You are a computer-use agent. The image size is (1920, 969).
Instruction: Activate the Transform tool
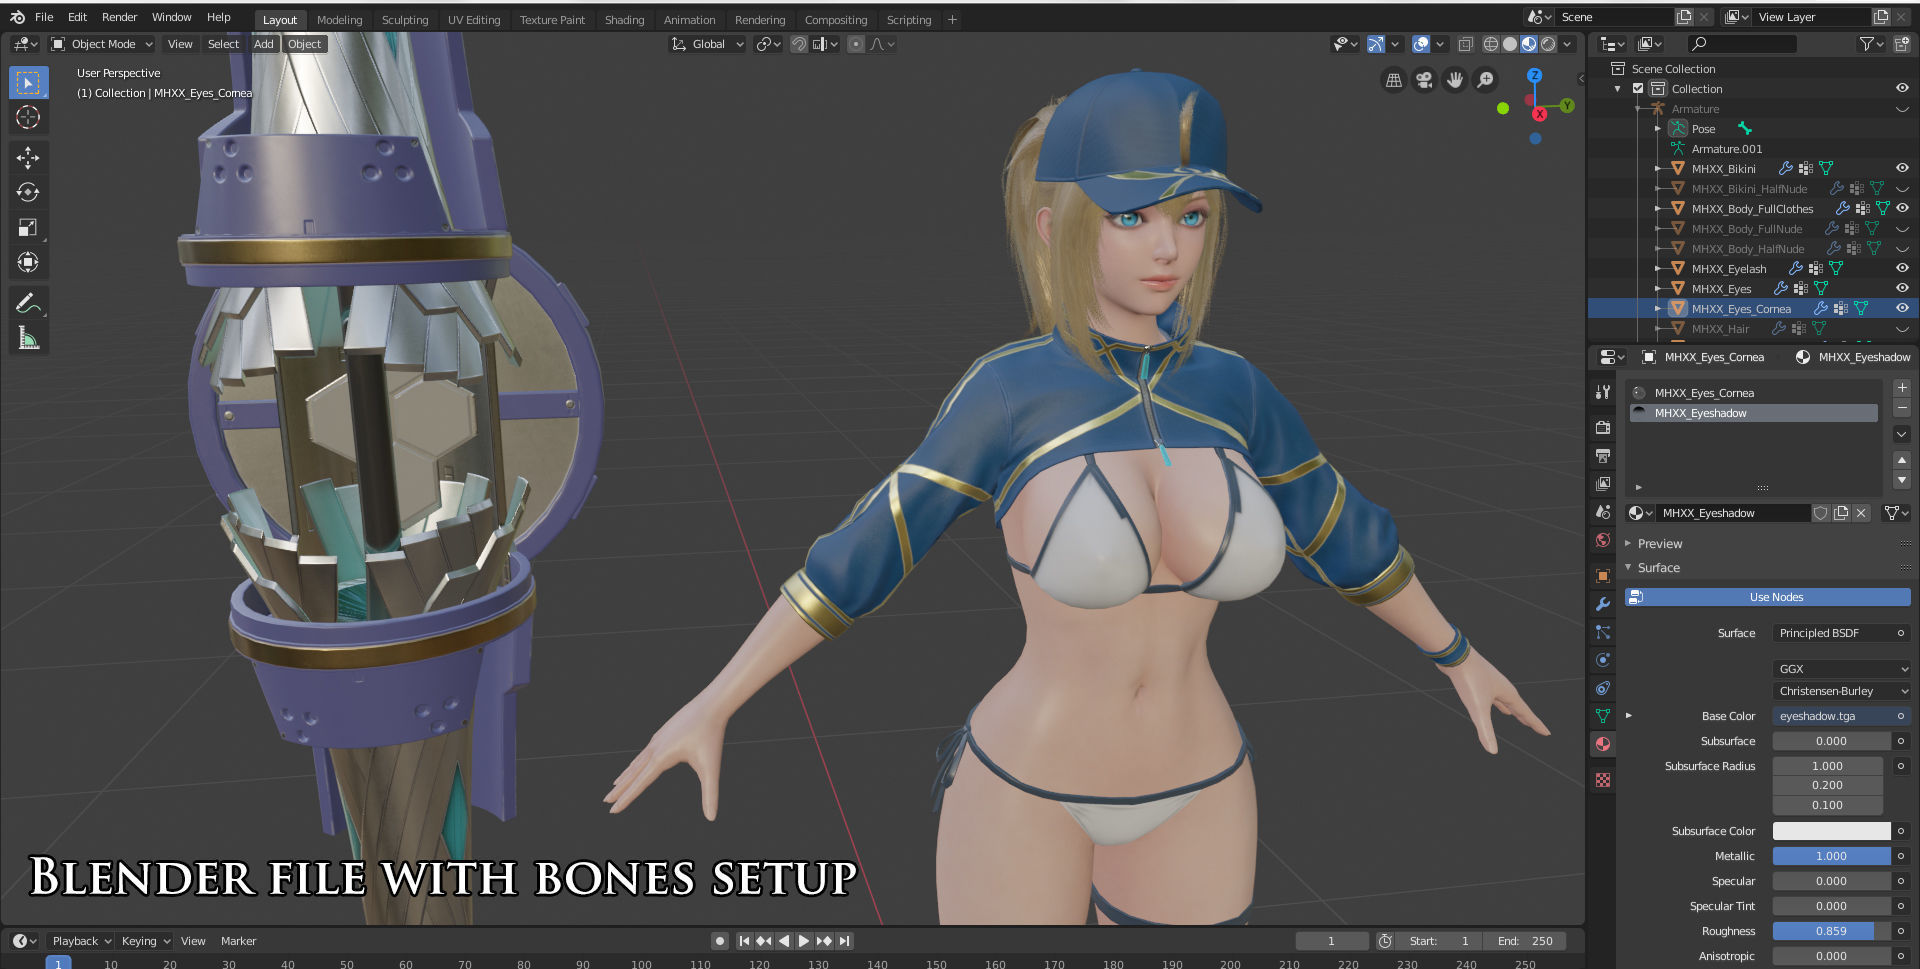[x=28, y=262]
